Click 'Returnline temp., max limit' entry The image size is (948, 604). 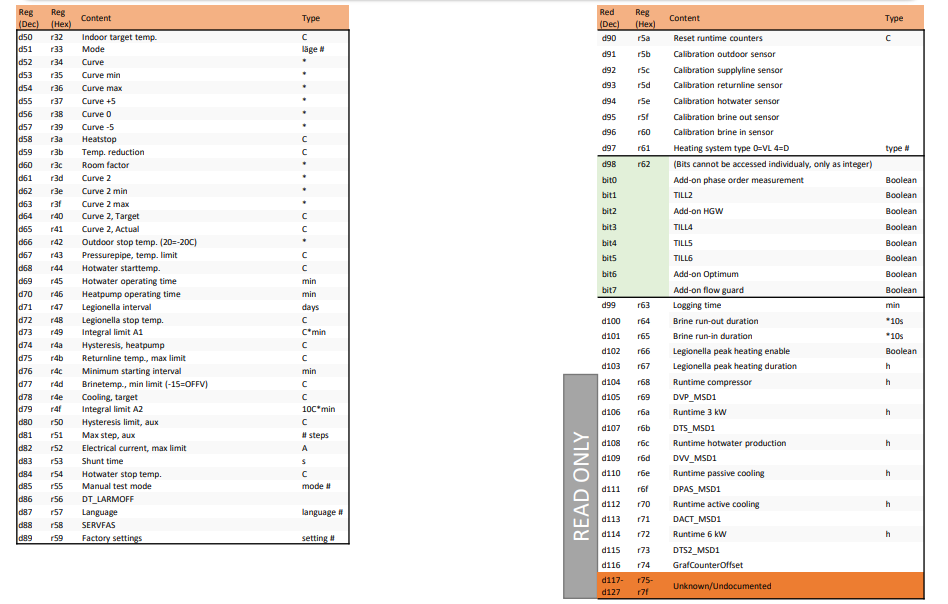coord(134,358)
